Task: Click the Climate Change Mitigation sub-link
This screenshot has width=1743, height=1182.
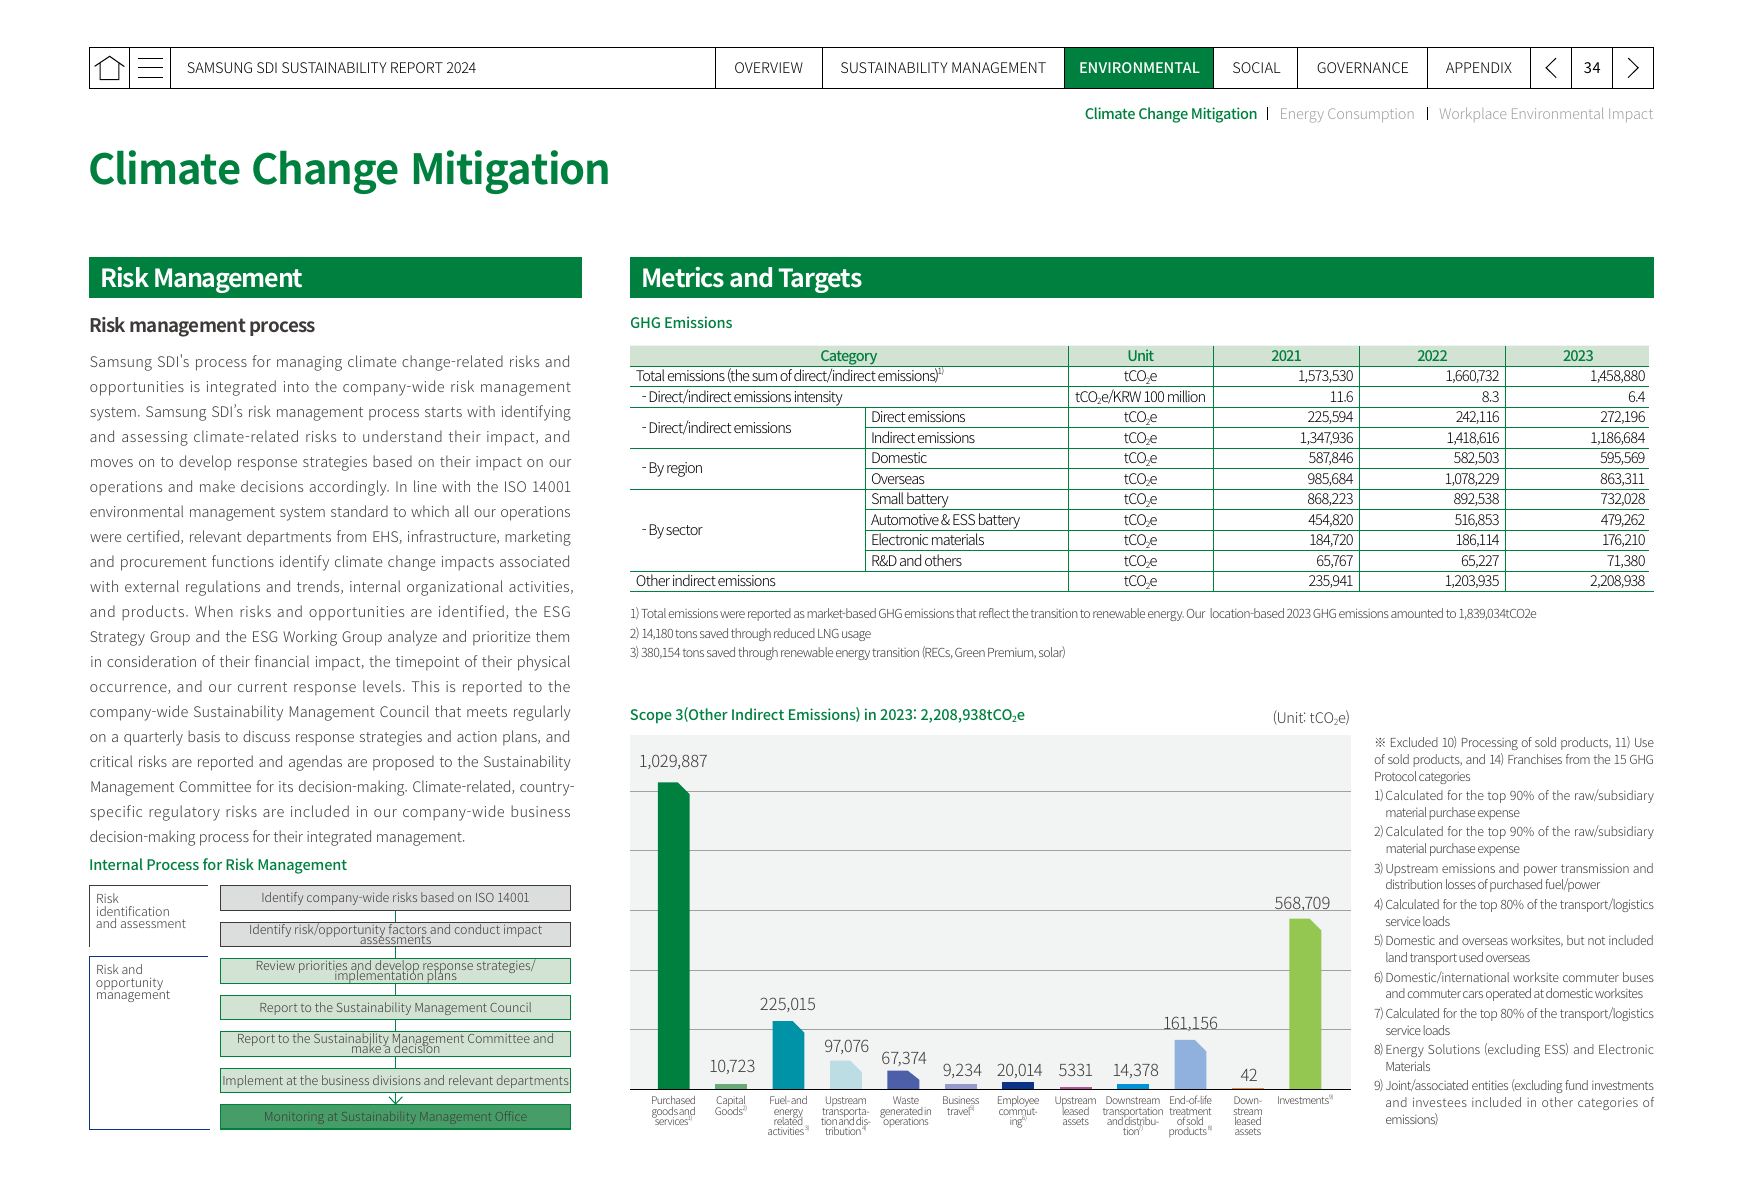Action: (x=1170, y=114)
